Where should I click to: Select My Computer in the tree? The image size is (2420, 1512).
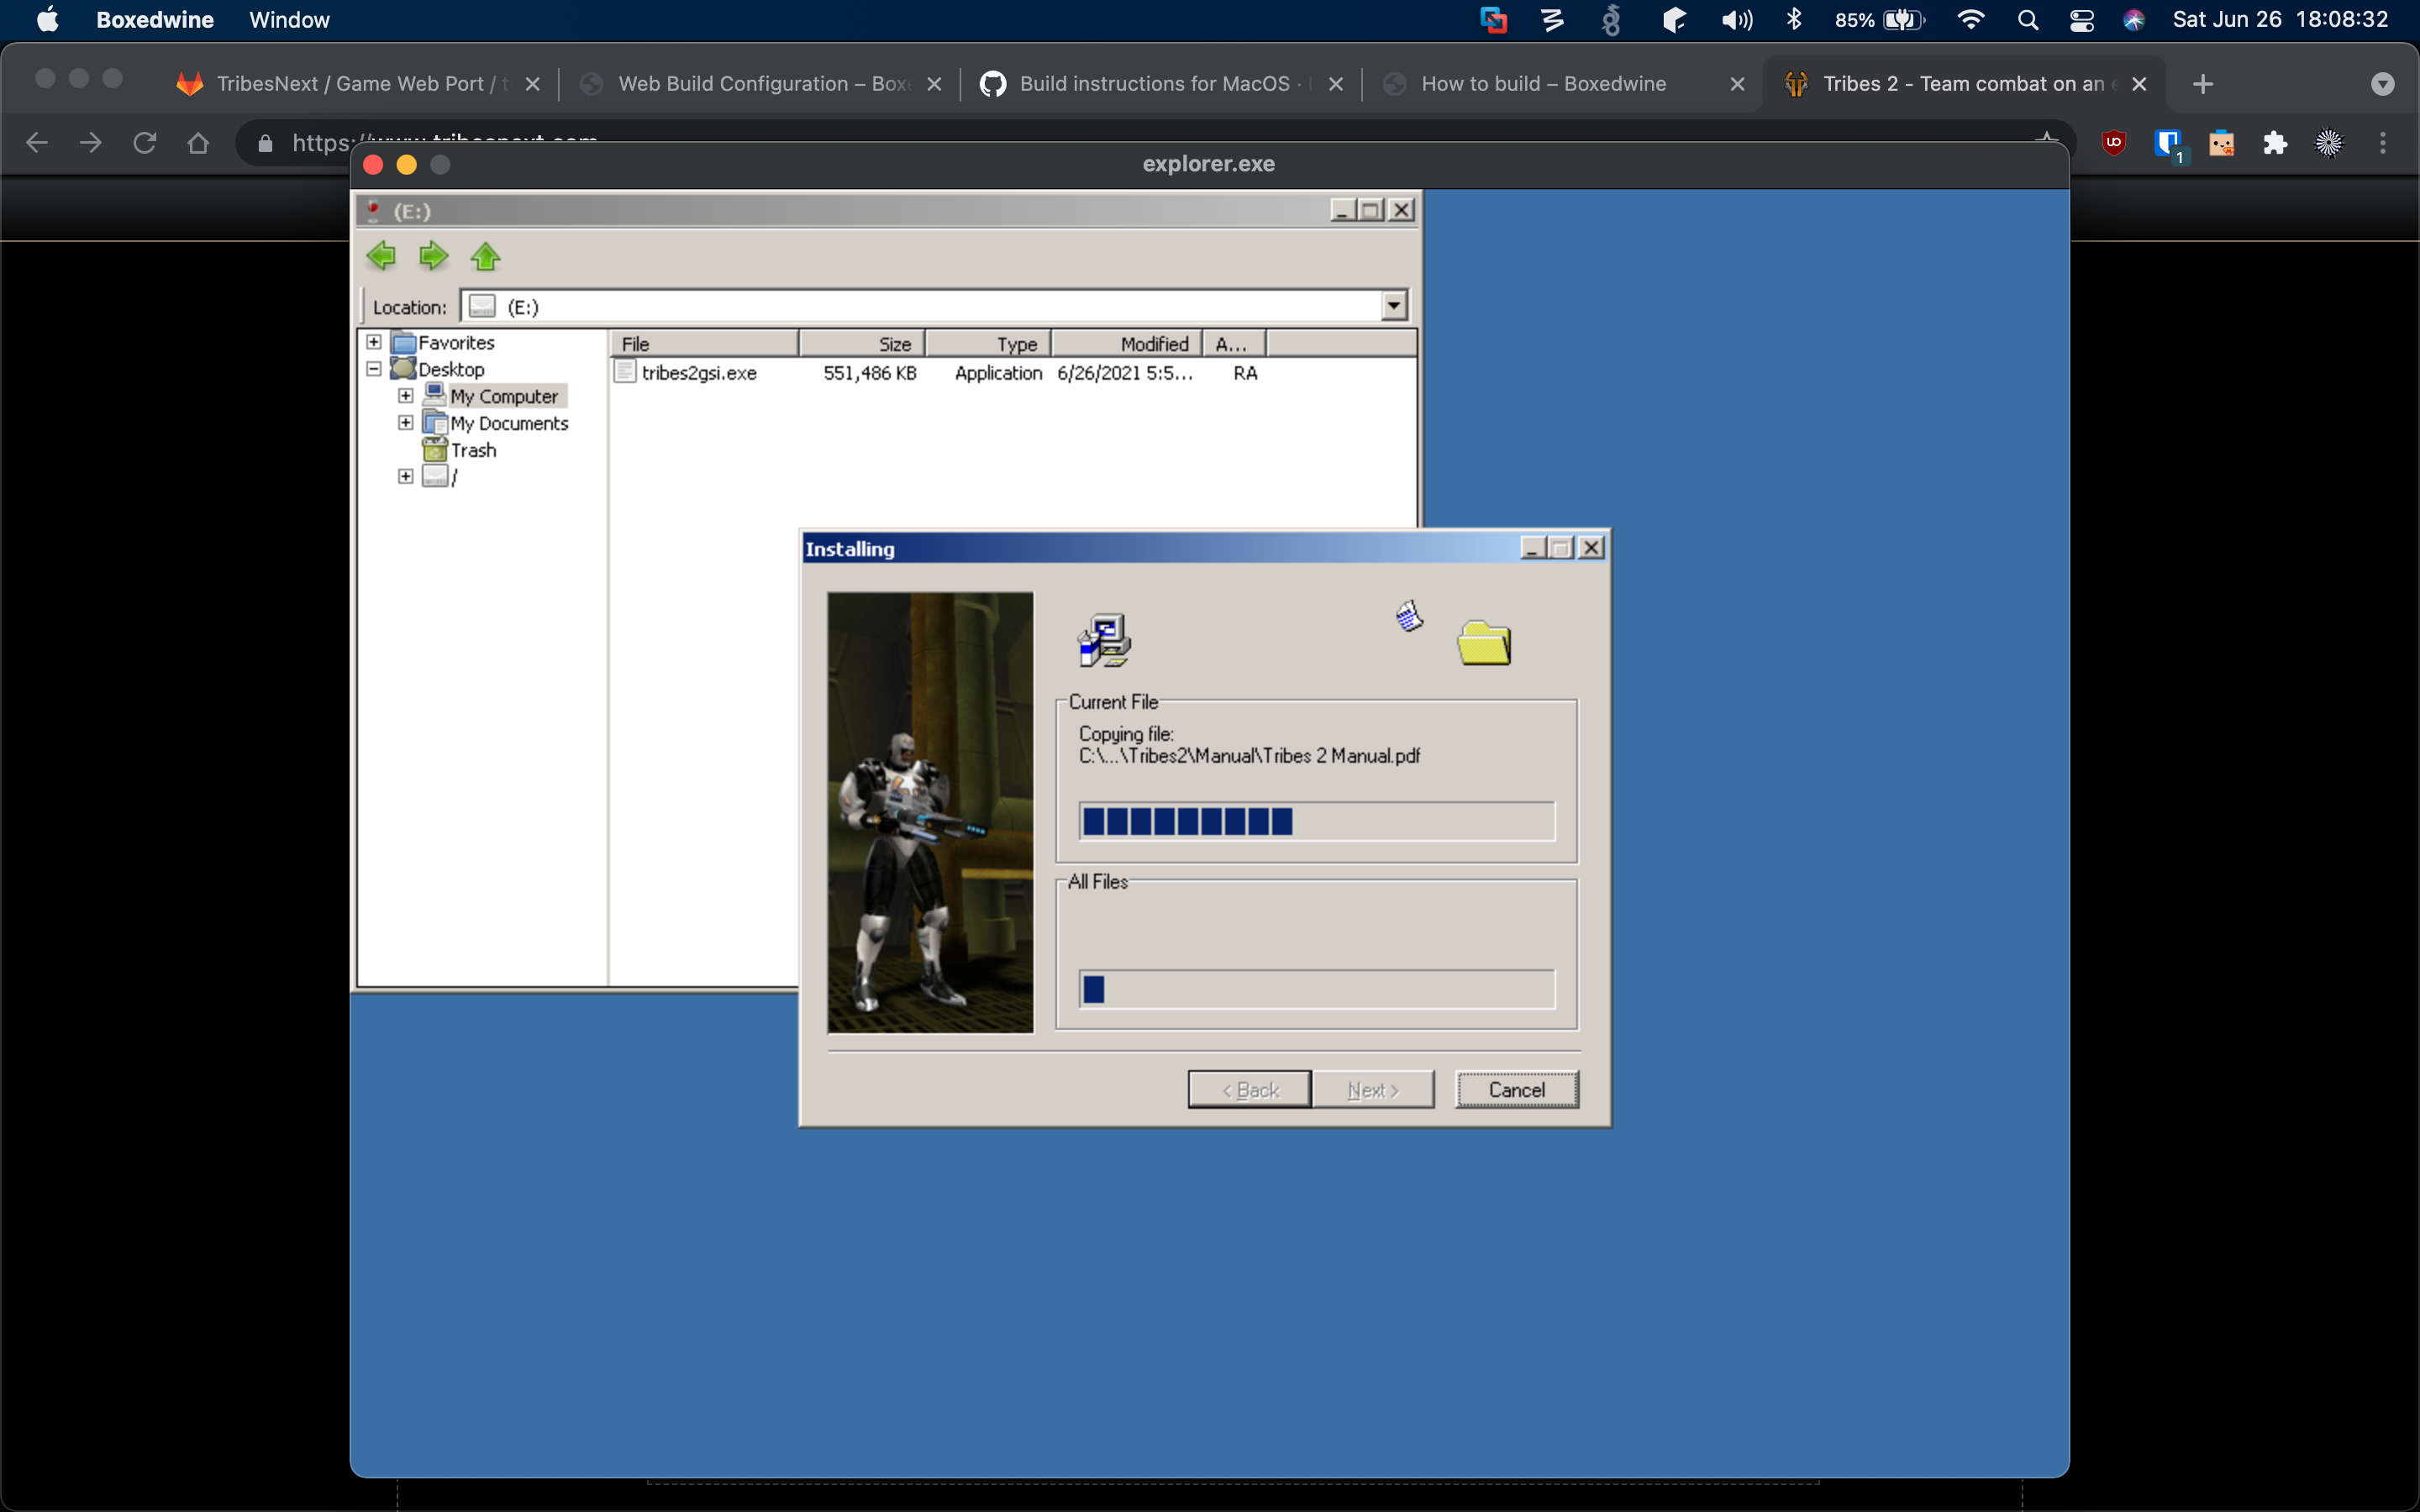[504, 396]
